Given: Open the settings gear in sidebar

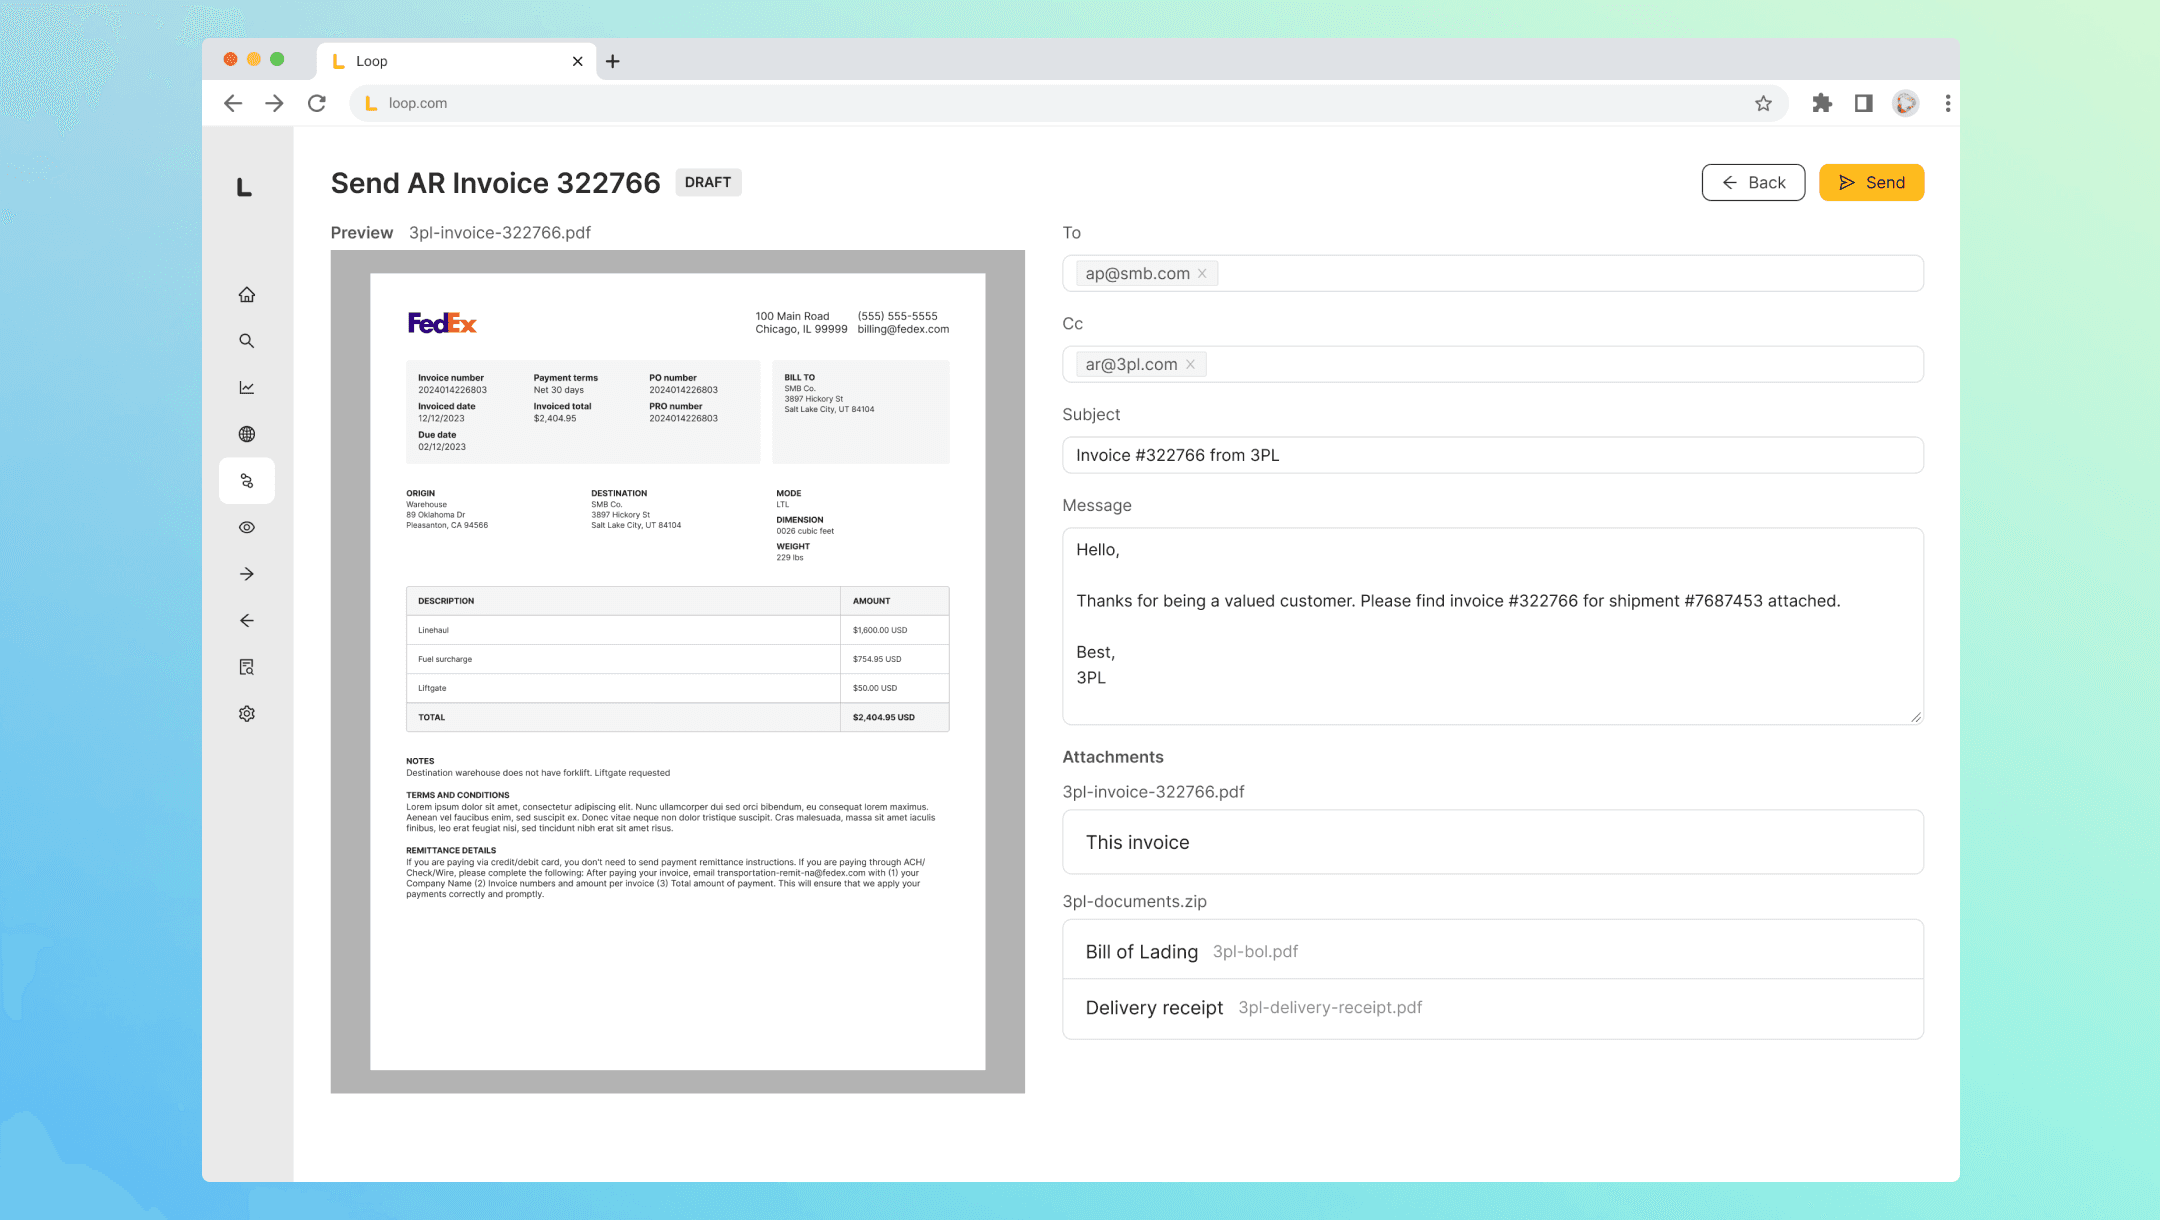Looking at the screenshot, I should (247, 714).
